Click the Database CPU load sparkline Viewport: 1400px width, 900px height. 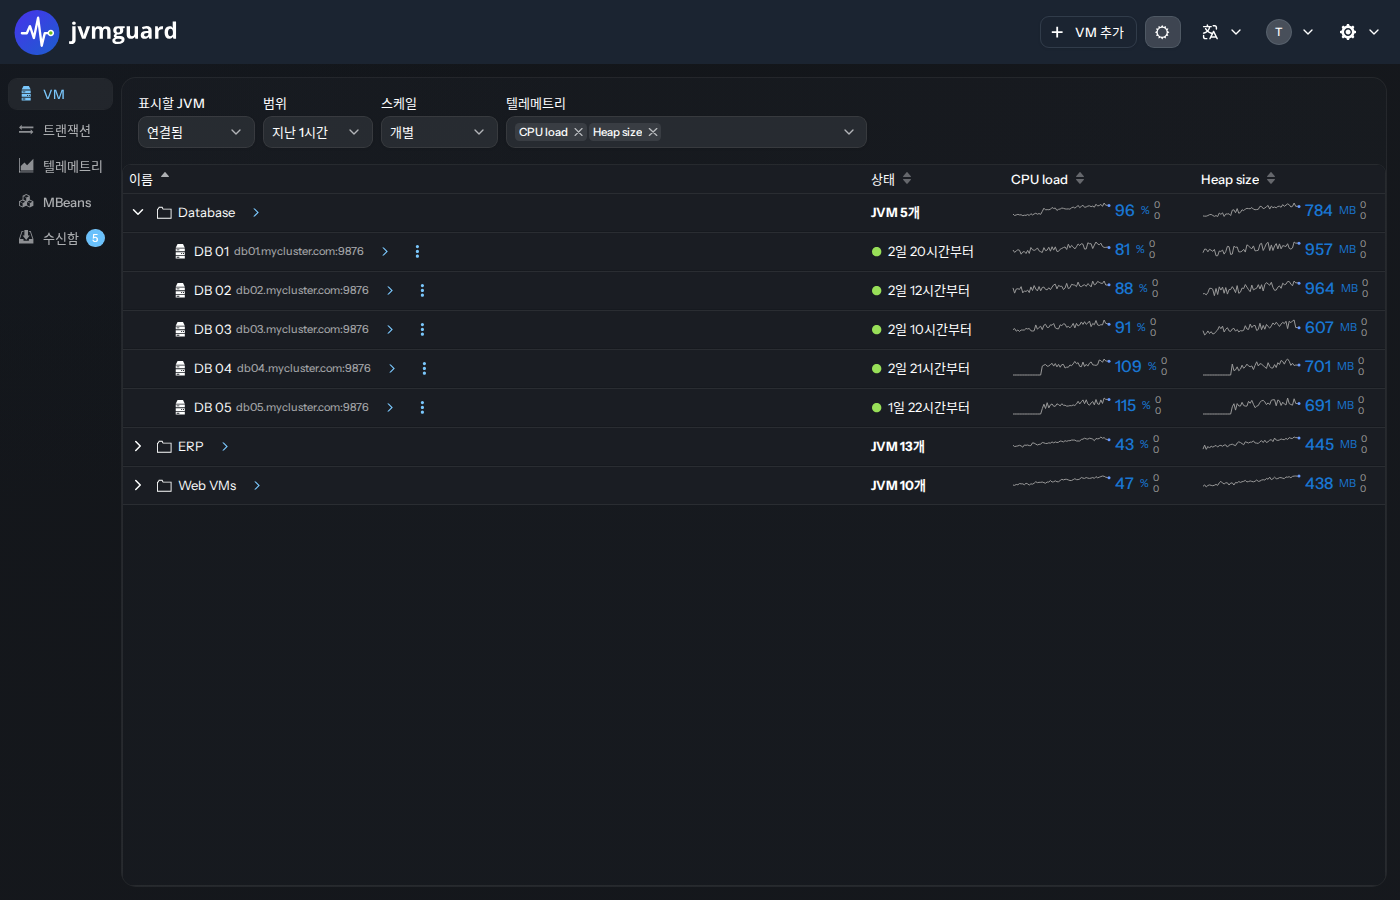coord(1061,210)
